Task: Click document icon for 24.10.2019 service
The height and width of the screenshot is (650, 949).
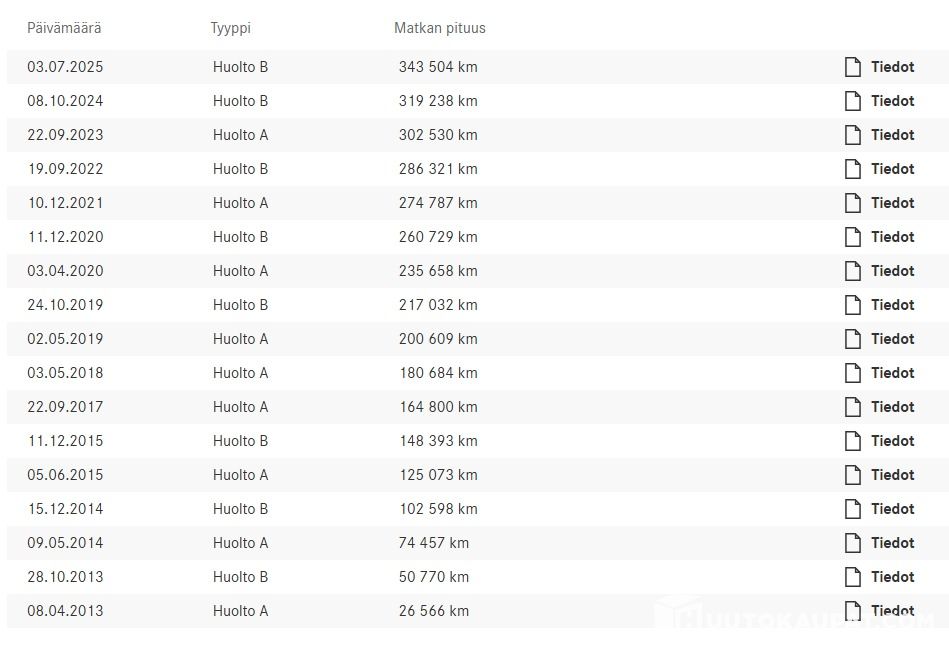Action: coord(853,305)
